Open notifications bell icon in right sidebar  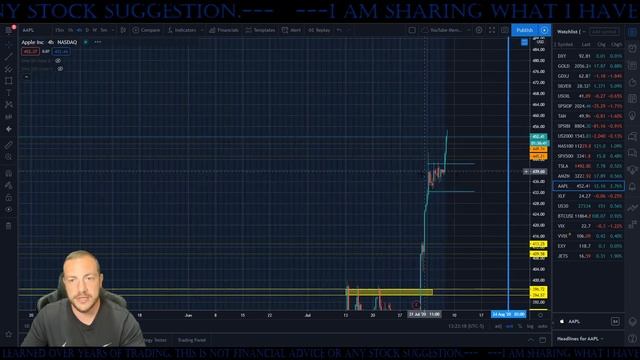pos(633,187)
